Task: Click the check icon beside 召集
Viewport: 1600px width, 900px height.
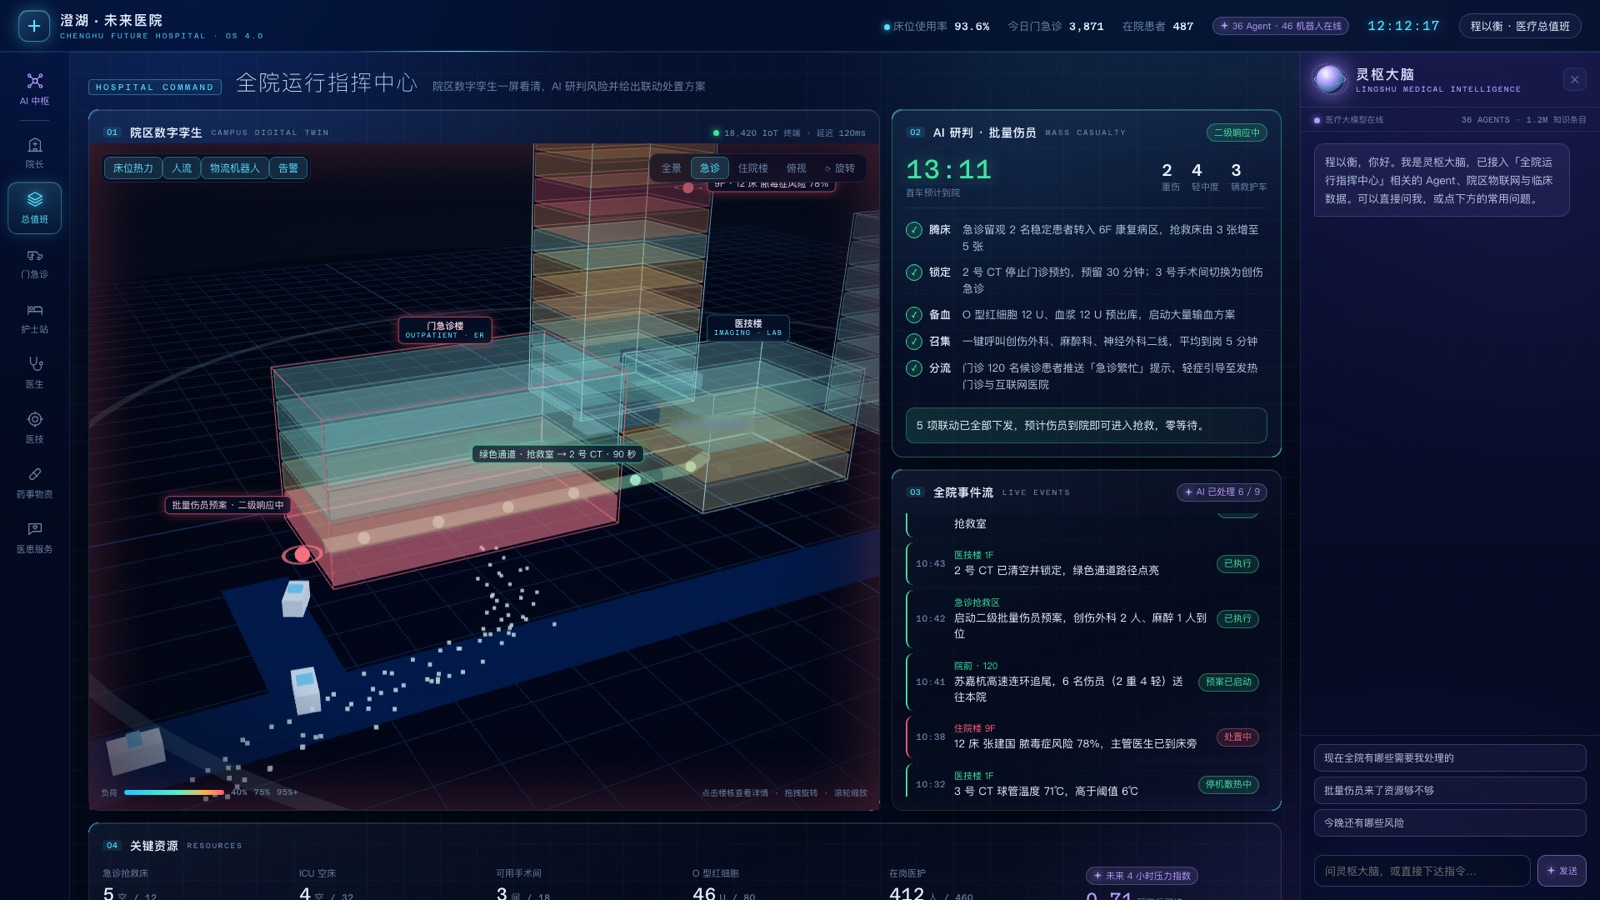Action: tap(914, 341)
